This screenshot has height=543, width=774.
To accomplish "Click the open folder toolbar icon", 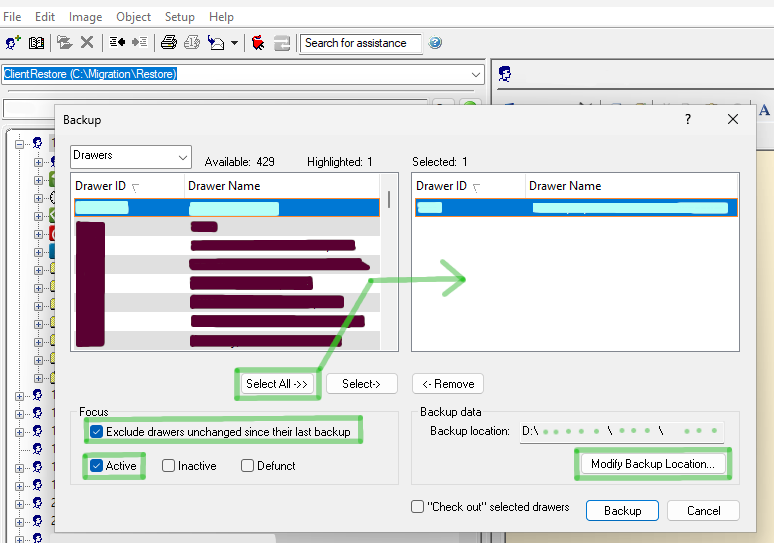I will pyautogui.click(x=64, y=42).
